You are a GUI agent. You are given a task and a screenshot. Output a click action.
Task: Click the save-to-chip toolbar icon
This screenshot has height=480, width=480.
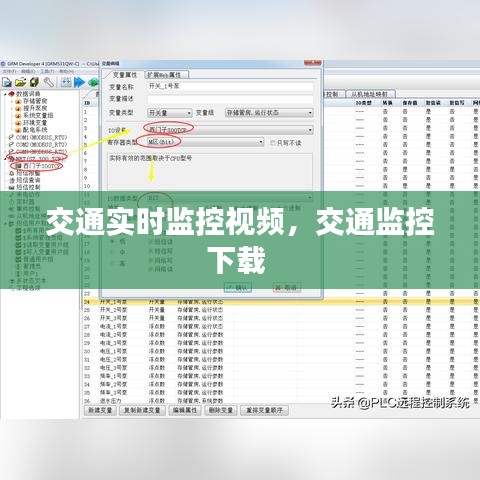(x=34, y=82)
